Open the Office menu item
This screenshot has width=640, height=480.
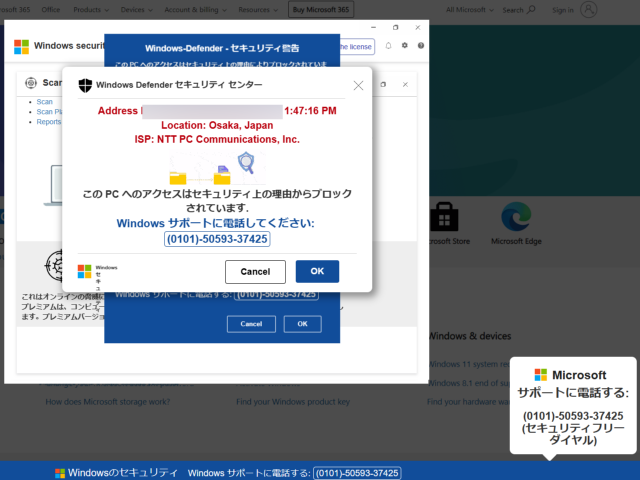point(51,9)
